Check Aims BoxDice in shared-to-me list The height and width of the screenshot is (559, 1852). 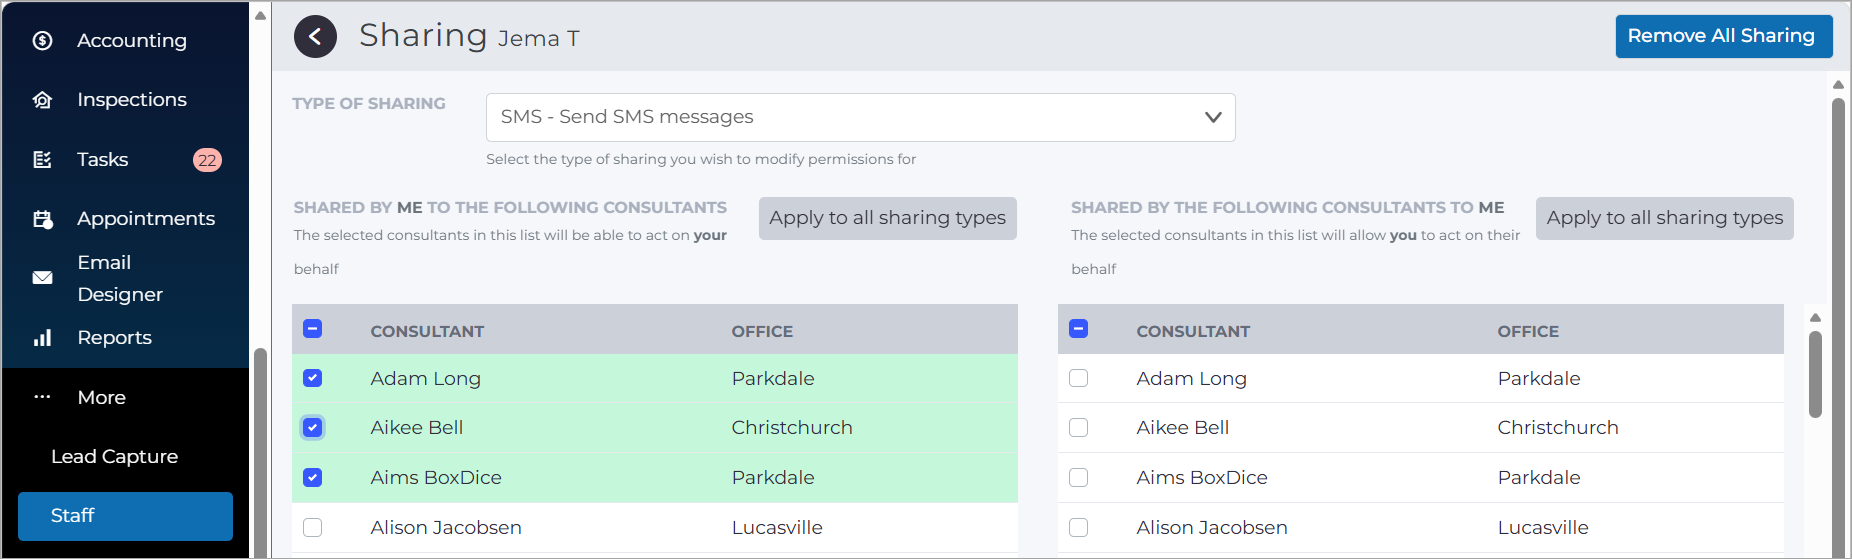[1079, 478]
